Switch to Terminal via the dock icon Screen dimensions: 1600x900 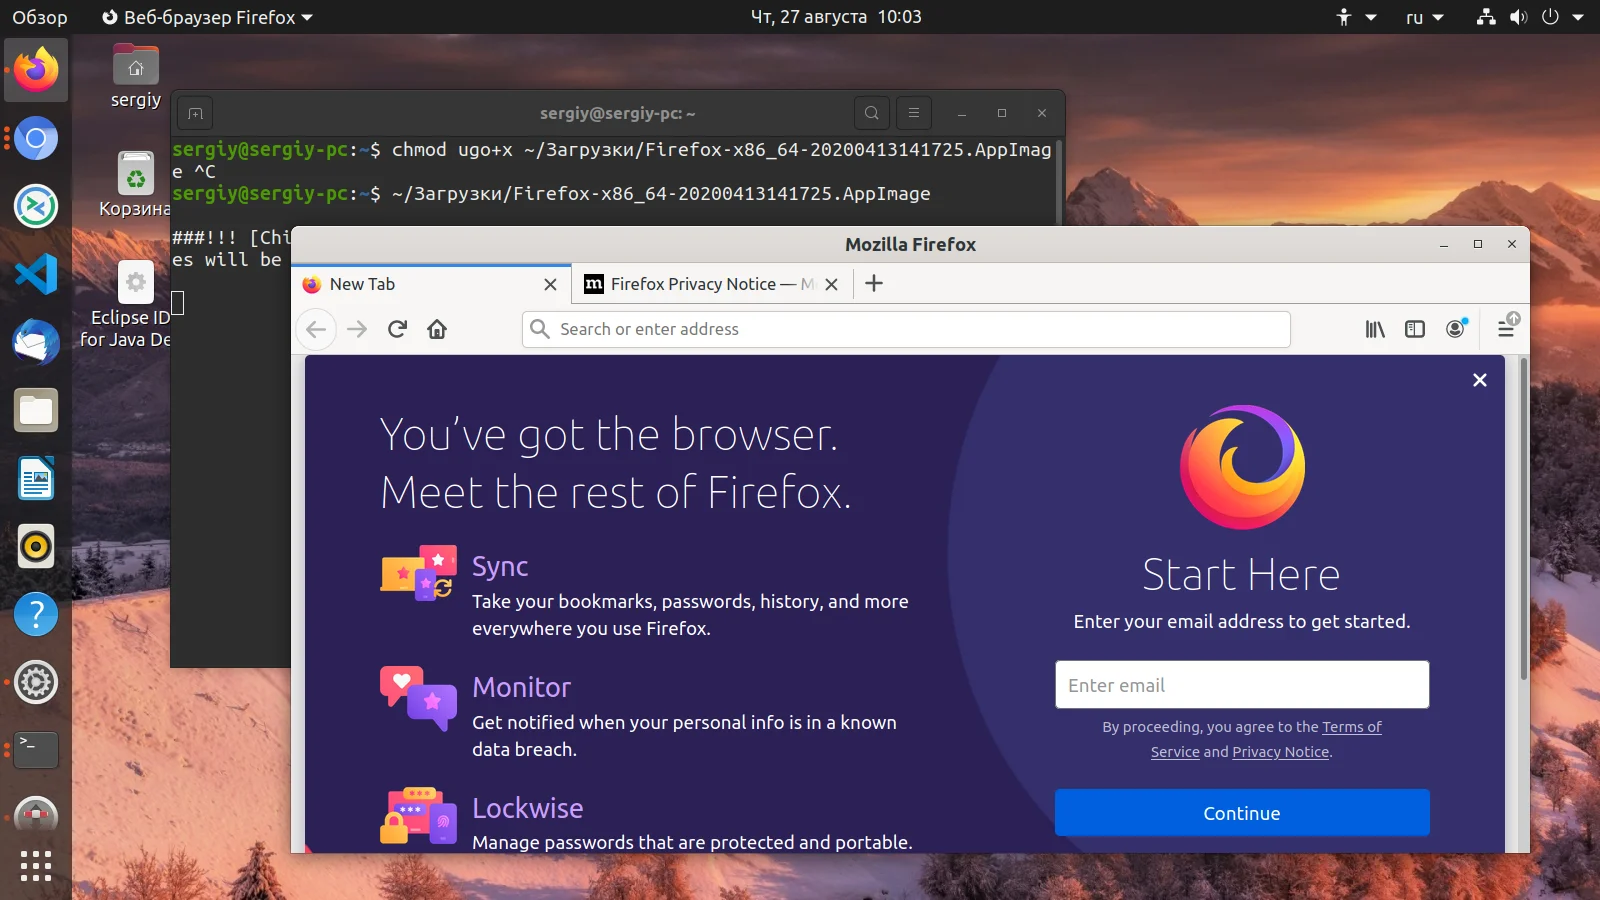tap(36, 750)
